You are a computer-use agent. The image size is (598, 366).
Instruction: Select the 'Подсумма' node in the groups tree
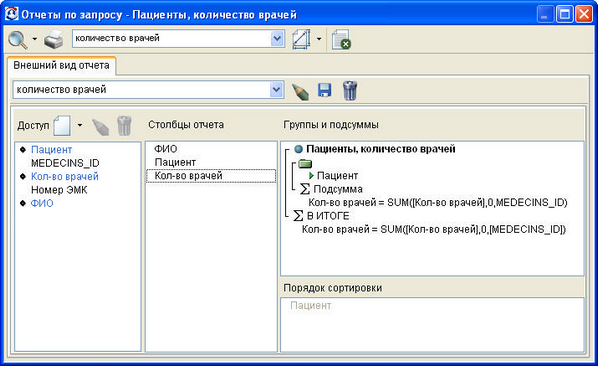coord(338,189)
